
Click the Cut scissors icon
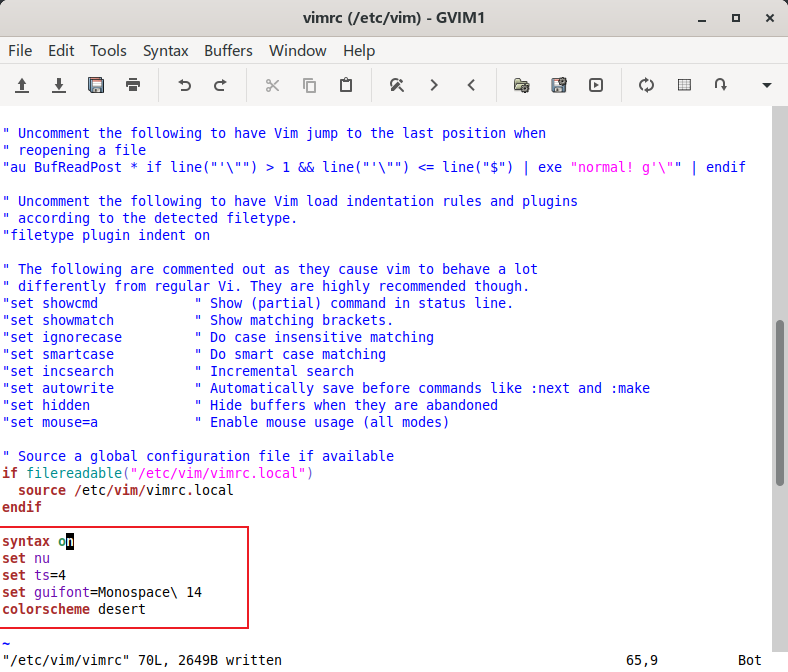tap(272, 85)
